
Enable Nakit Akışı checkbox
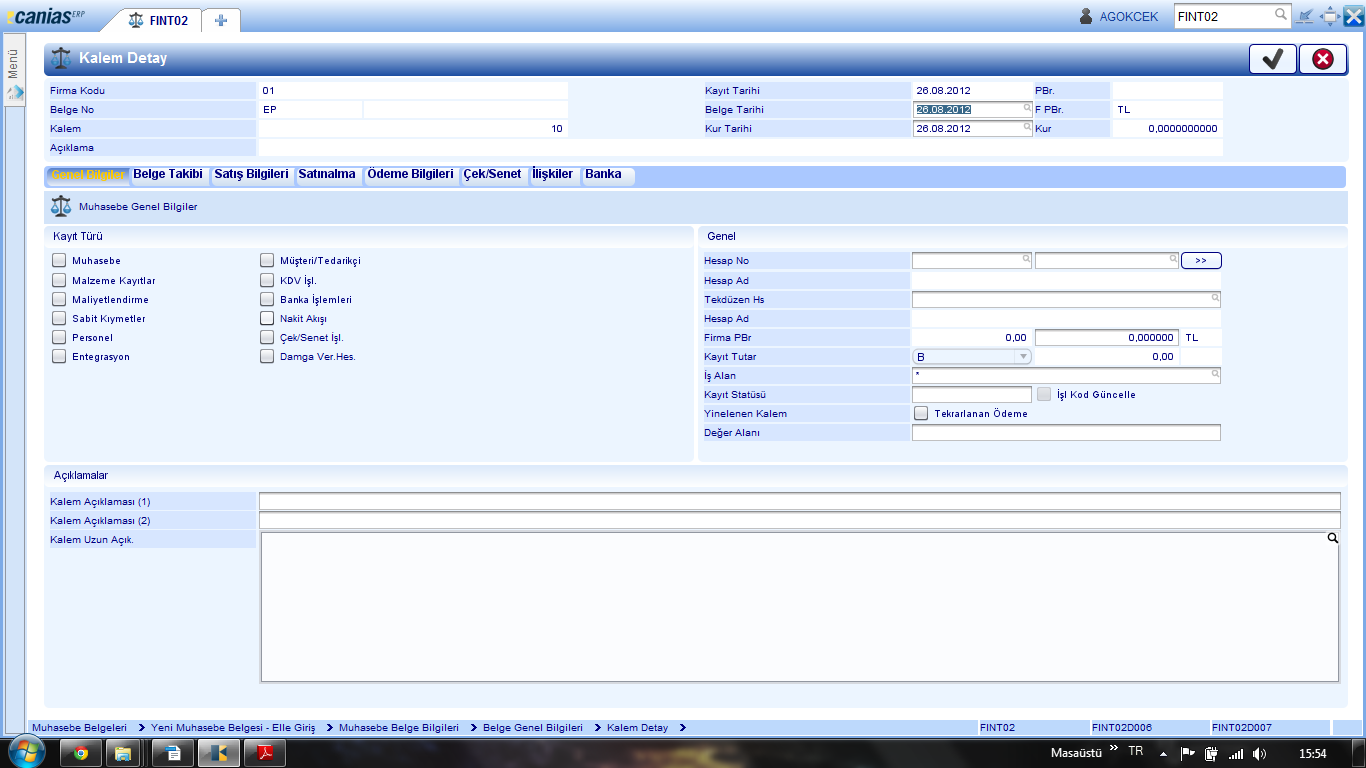tap(267, 318)
